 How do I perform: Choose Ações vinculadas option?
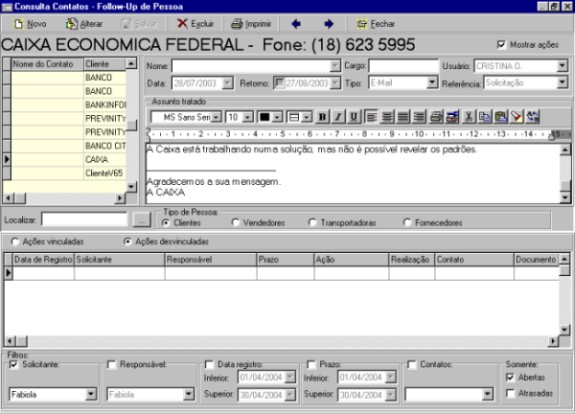click(x=15, y=242)
